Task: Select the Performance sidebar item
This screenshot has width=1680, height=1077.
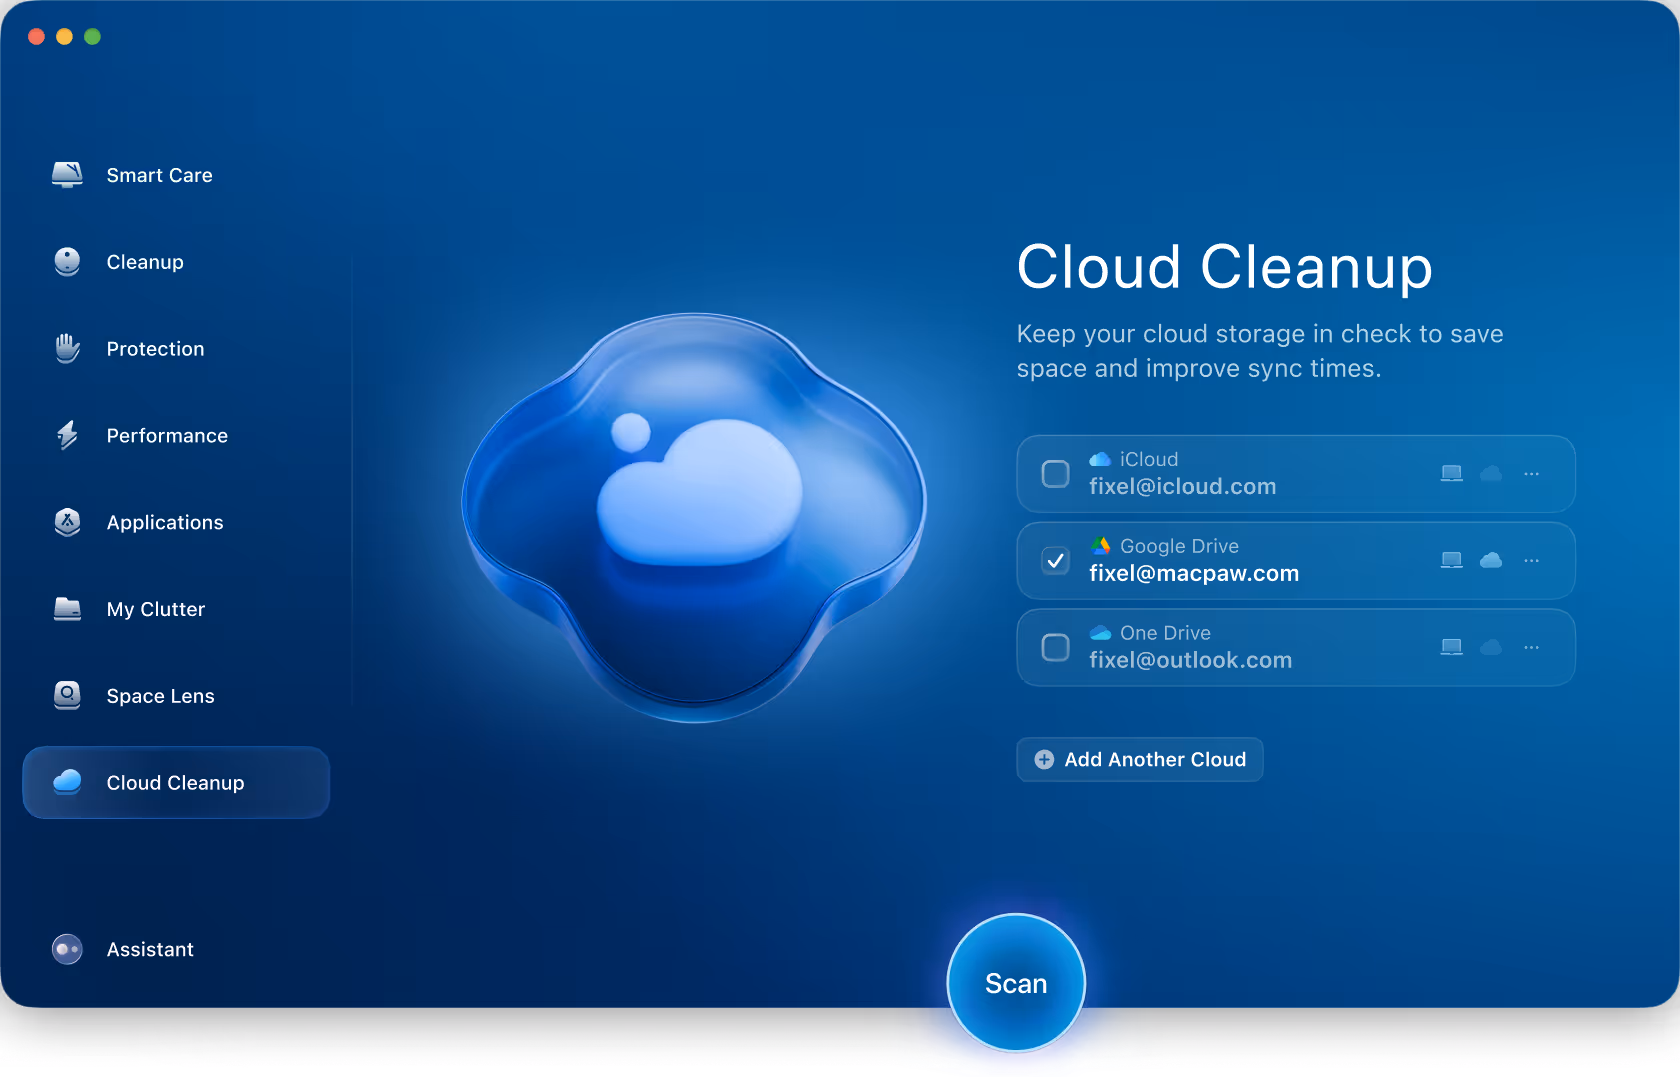Action: coord(176,436)
